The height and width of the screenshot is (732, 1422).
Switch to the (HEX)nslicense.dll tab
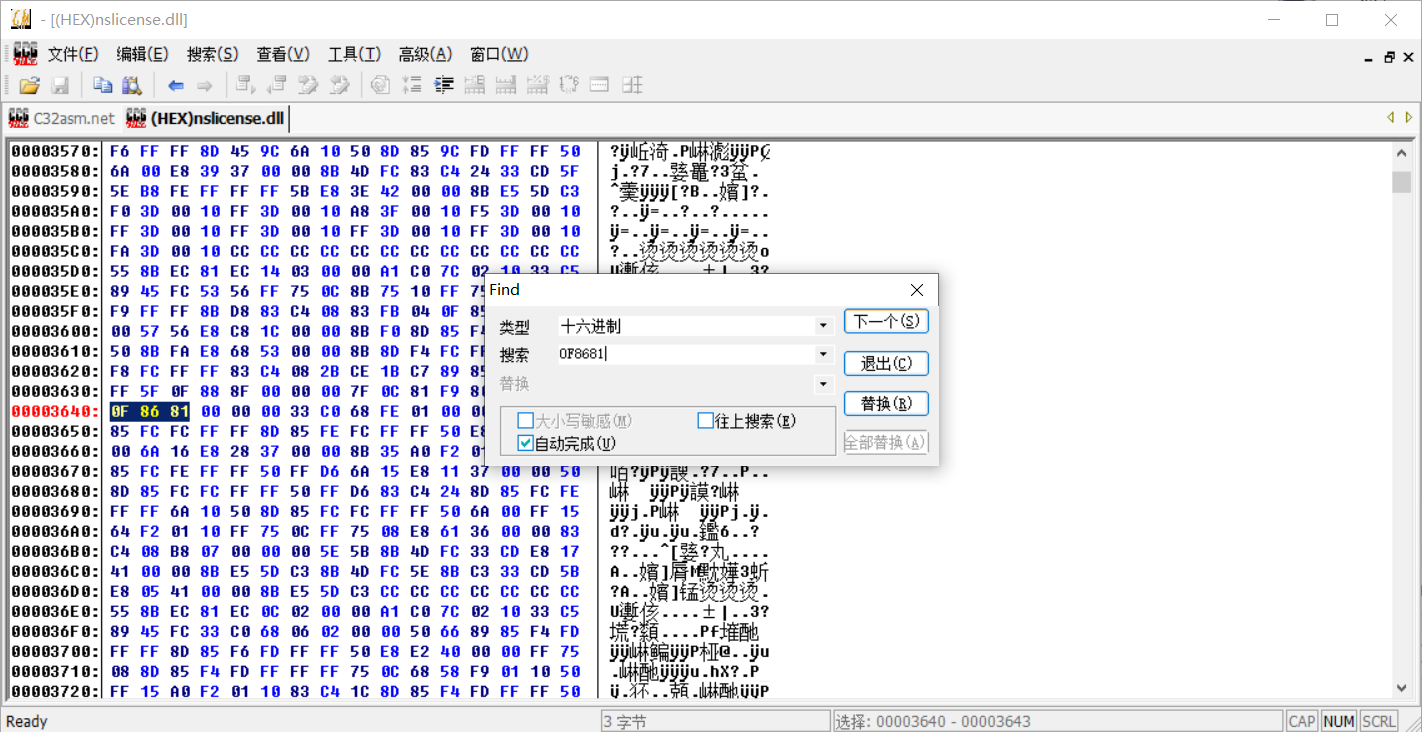(205, 118)
